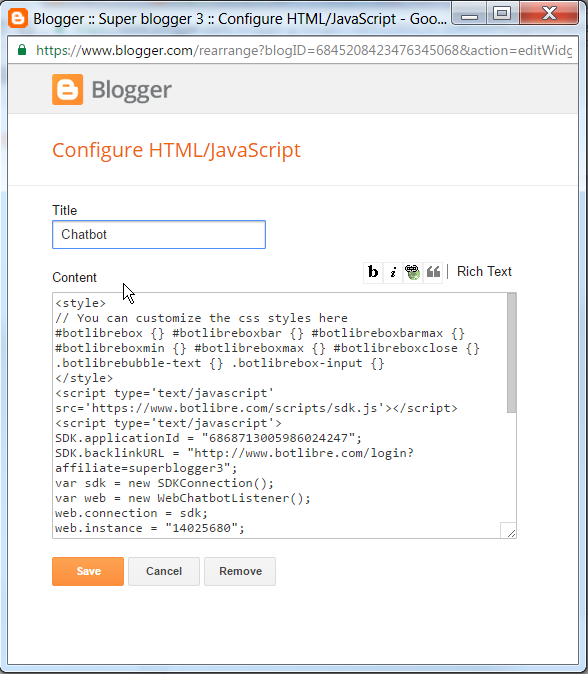Click the line web.connection = sdk;
This screenshot has width=588, height=674.
(131, 513)
